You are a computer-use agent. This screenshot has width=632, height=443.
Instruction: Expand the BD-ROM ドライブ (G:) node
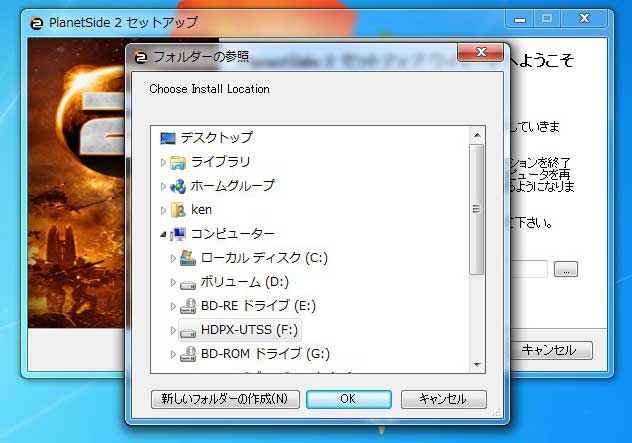coord(173,354)
